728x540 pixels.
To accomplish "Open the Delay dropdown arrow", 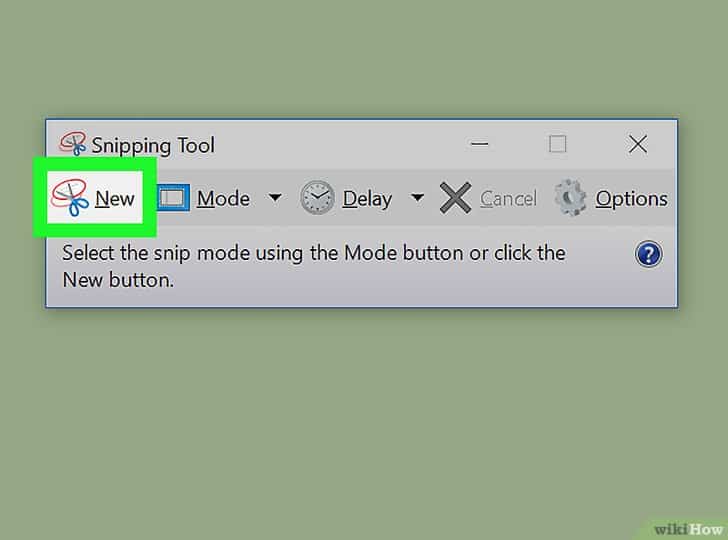I will pos(417,198).
